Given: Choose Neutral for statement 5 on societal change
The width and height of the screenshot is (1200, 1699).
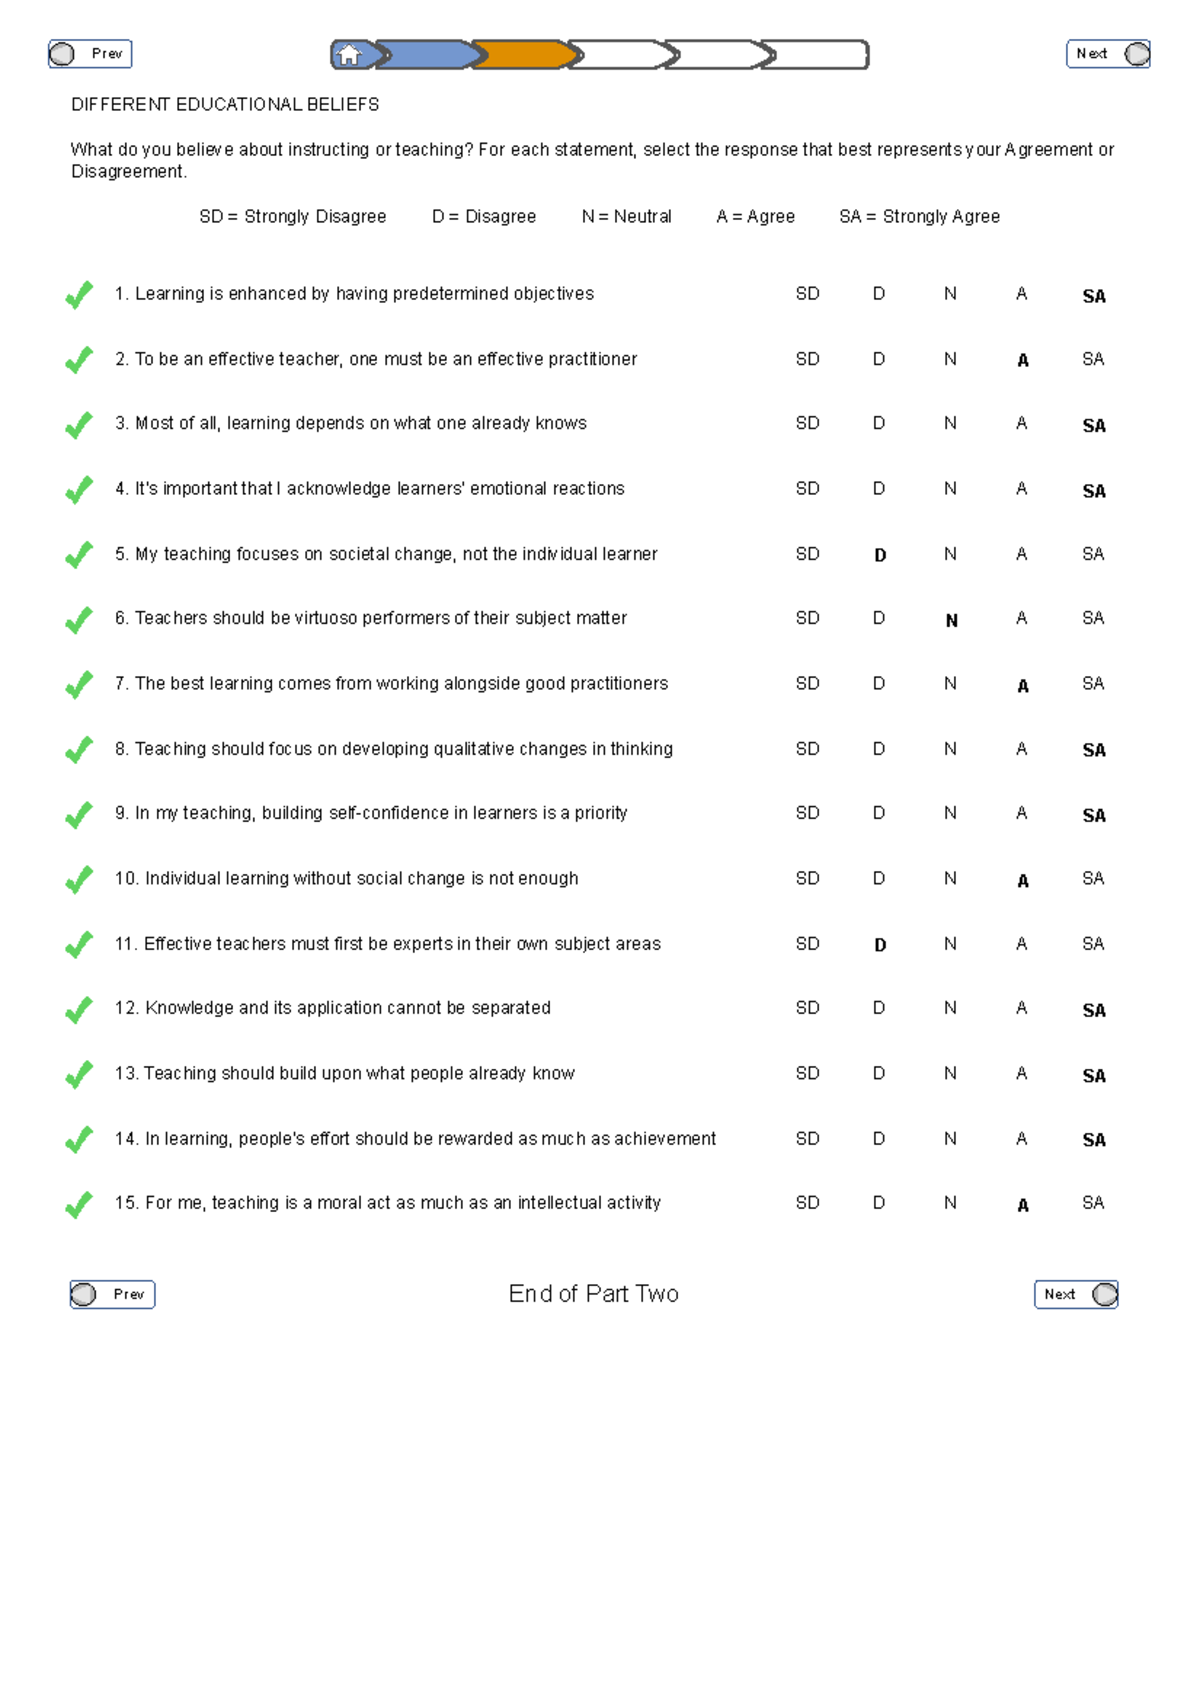Looking at the screenshot, I should pos(950,554).
